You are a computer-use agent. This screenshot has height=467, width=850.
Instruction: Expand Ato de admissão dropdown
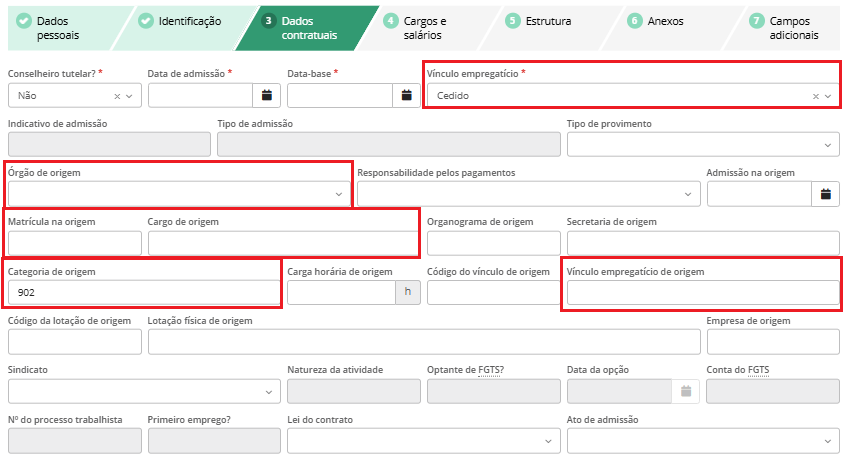click(703, 441)
